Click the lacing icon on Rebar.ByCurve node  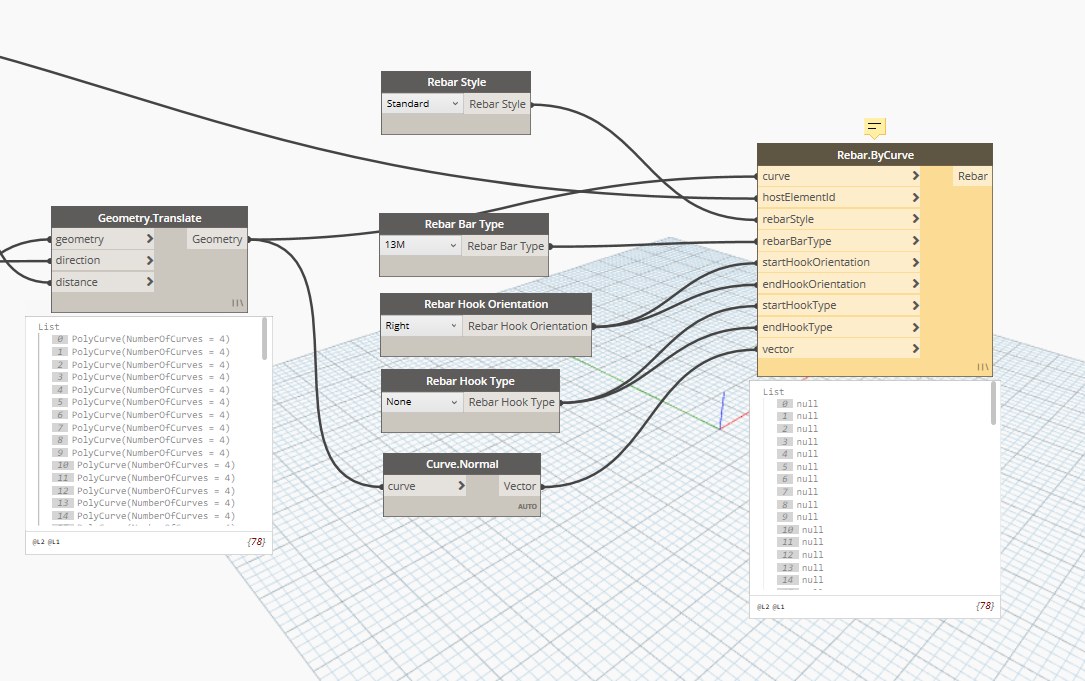983,367
